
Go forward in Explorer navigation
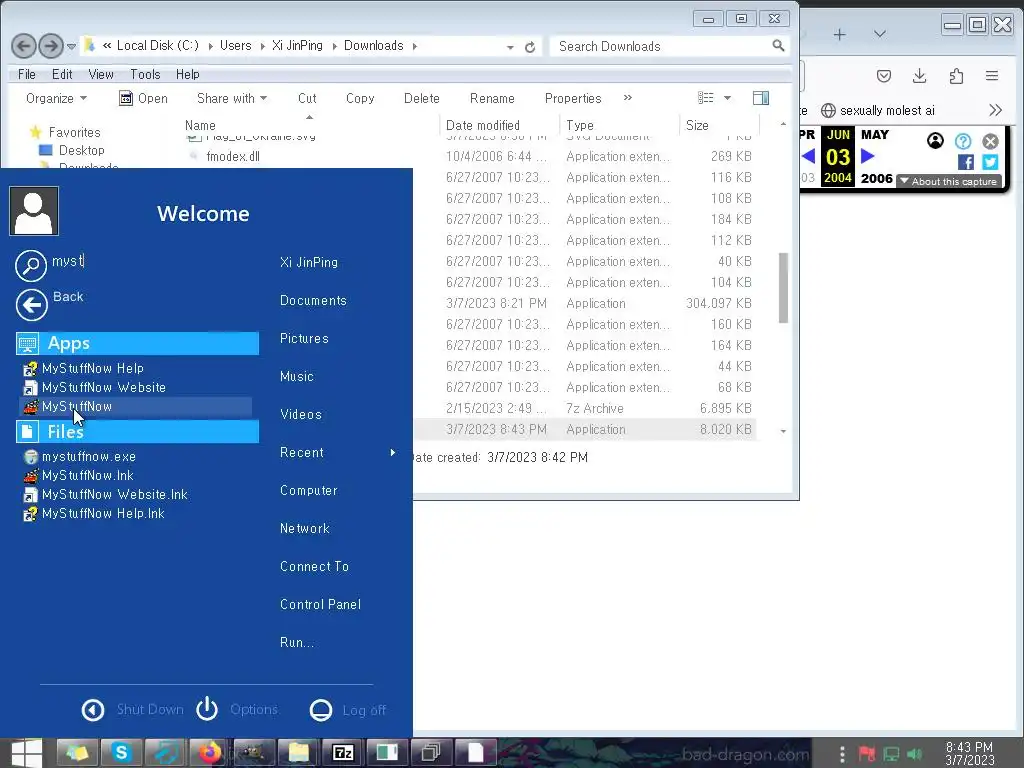tap(50, 46)
